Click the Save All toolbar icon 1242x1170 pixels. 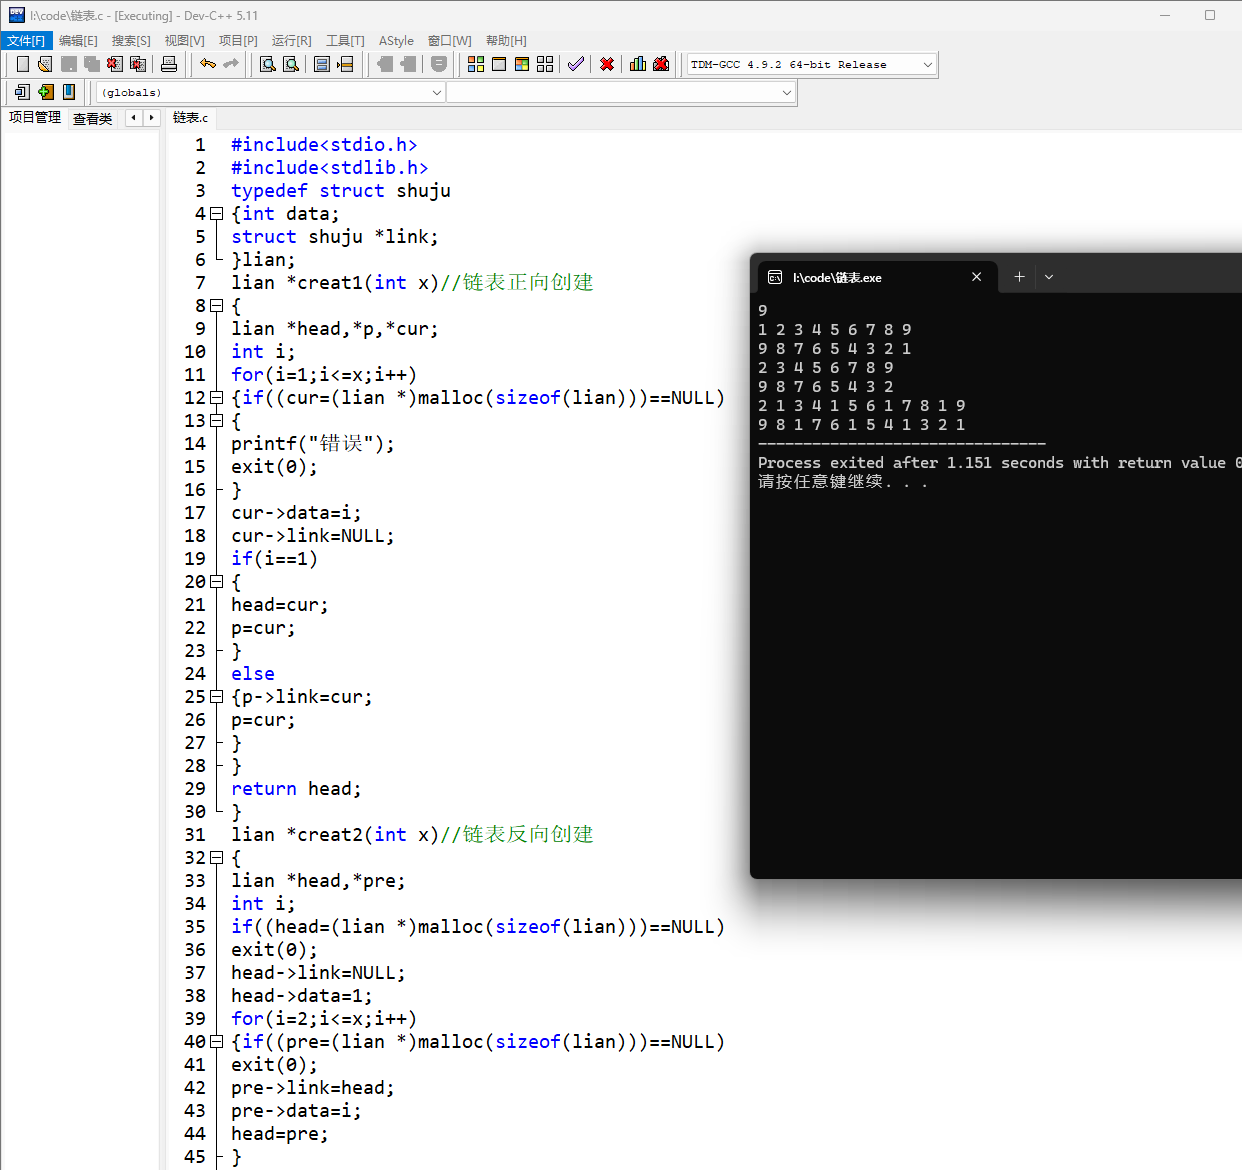(92, 64)
